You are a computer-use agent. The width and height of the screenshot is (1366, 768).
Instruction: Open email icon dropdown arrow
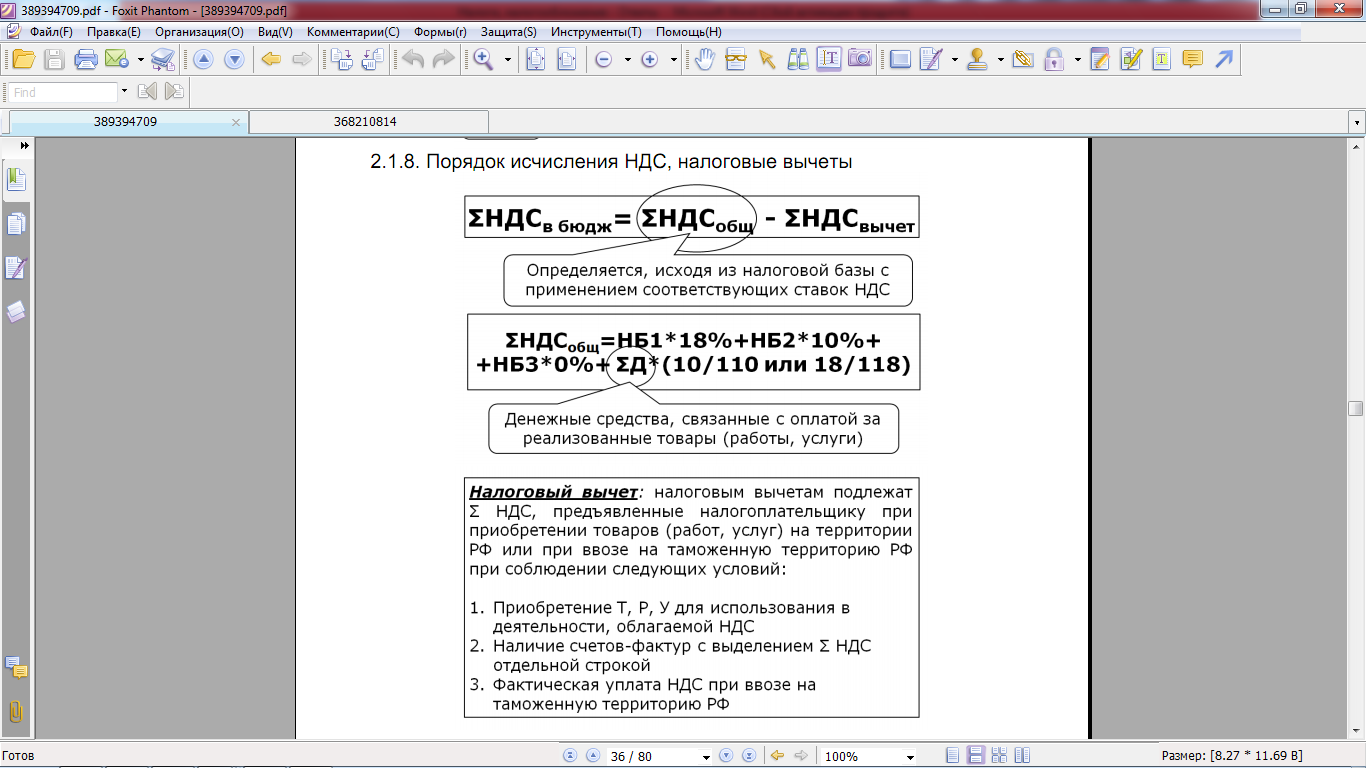click(141, 59)
